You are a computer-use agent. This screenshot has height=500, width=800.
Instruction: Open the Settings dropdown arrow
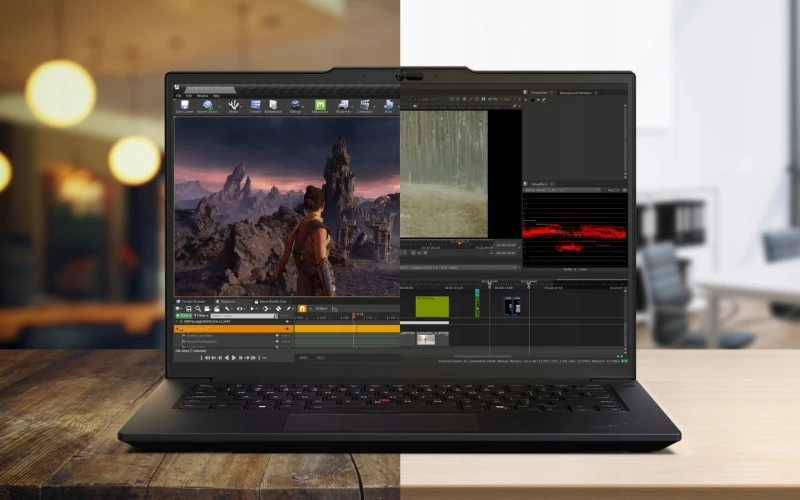click(303, 107)
